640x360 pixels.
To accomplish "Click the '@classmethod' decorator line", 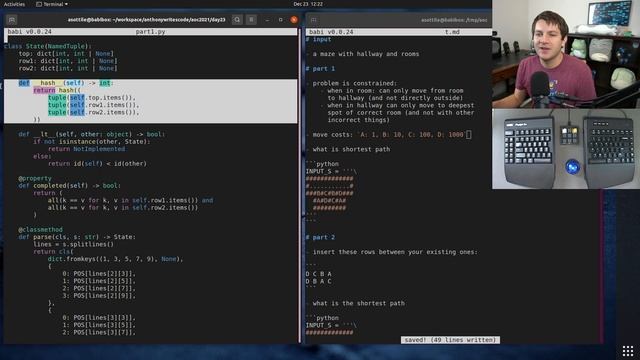I will pyautogui.click(x=40, y=229).
